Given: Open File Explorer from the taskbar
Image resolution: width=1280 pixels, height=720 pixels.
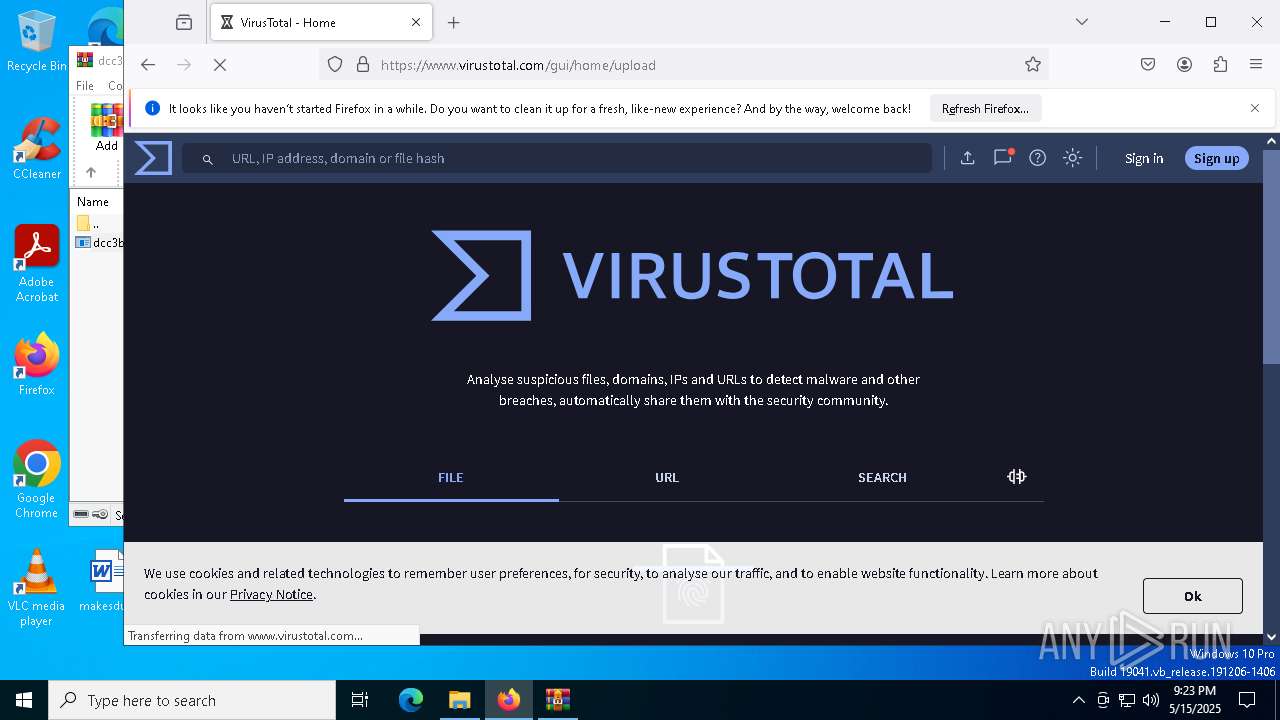Looking at the screenshot, I should click(x=459, y=700).
